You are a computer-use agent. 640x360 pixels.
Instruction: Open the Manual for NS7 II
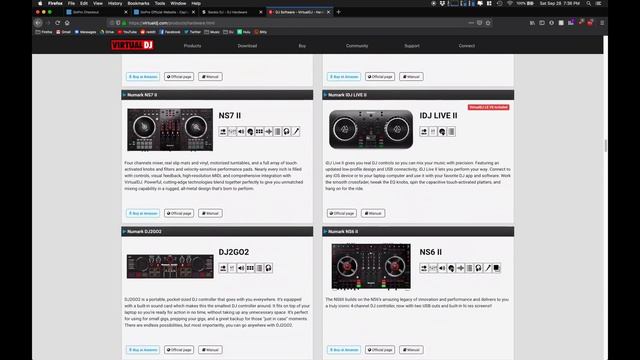tap(210, 213)
